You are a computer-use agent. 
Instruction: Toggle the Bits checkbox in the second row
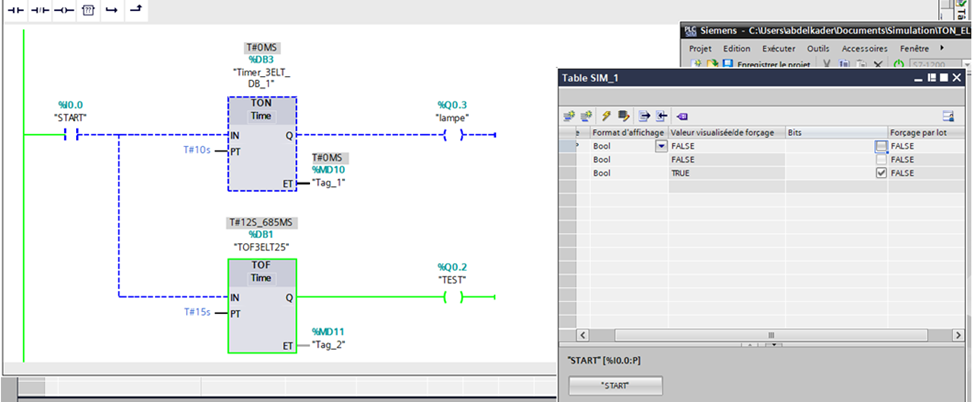coord(880,160)
